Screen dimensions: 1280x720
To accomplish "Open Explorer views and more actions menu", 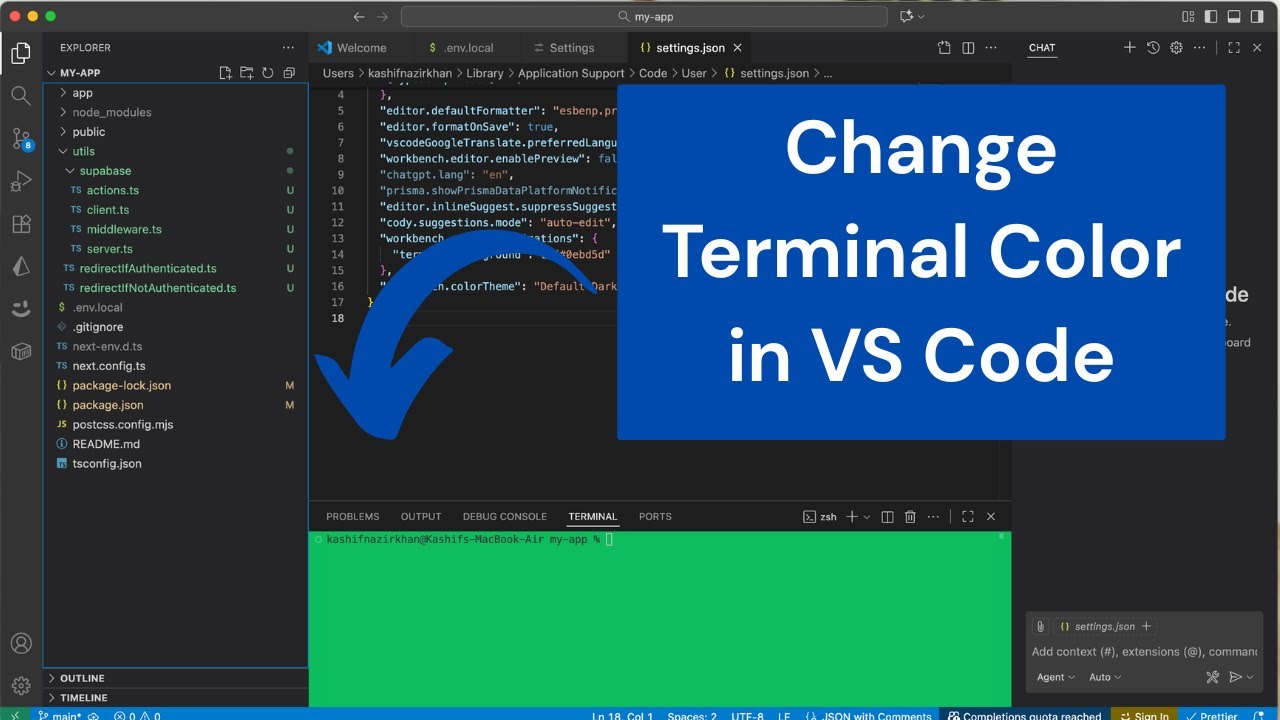I will pyautogui.click(x=289, y=47).
